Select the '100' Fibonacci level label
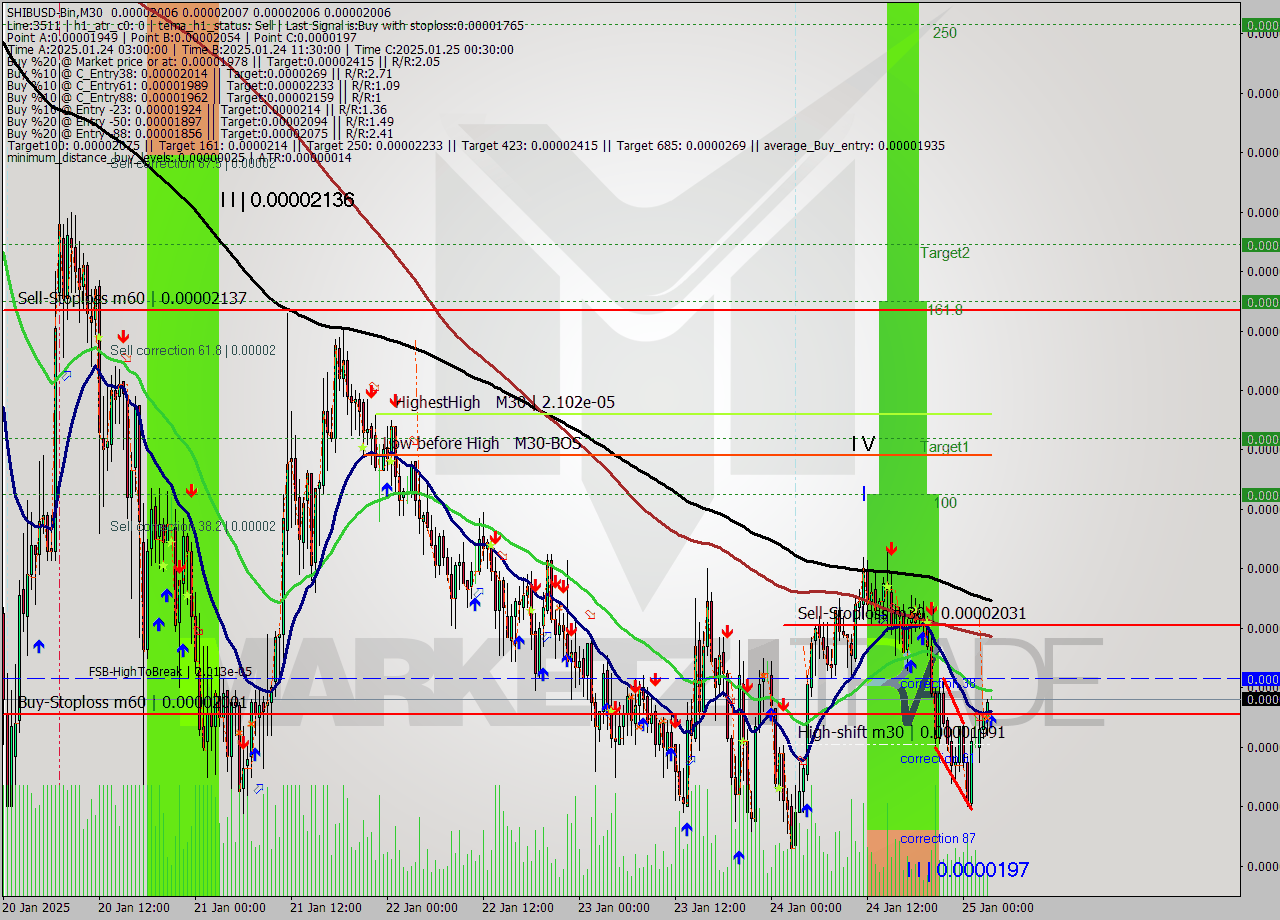The image size is (1280, 920). pos(945,503)
